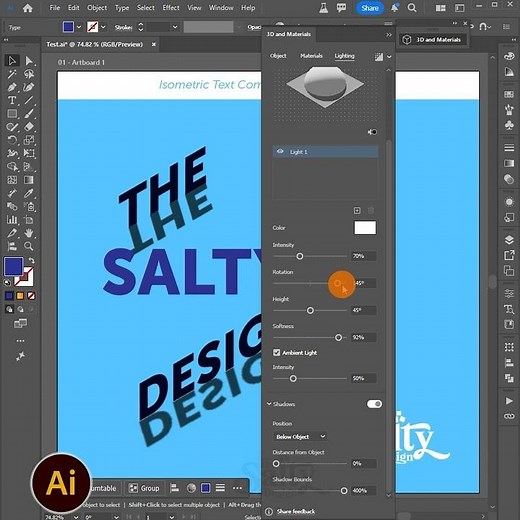Open the comments speech bubble icon

[341, 8]
